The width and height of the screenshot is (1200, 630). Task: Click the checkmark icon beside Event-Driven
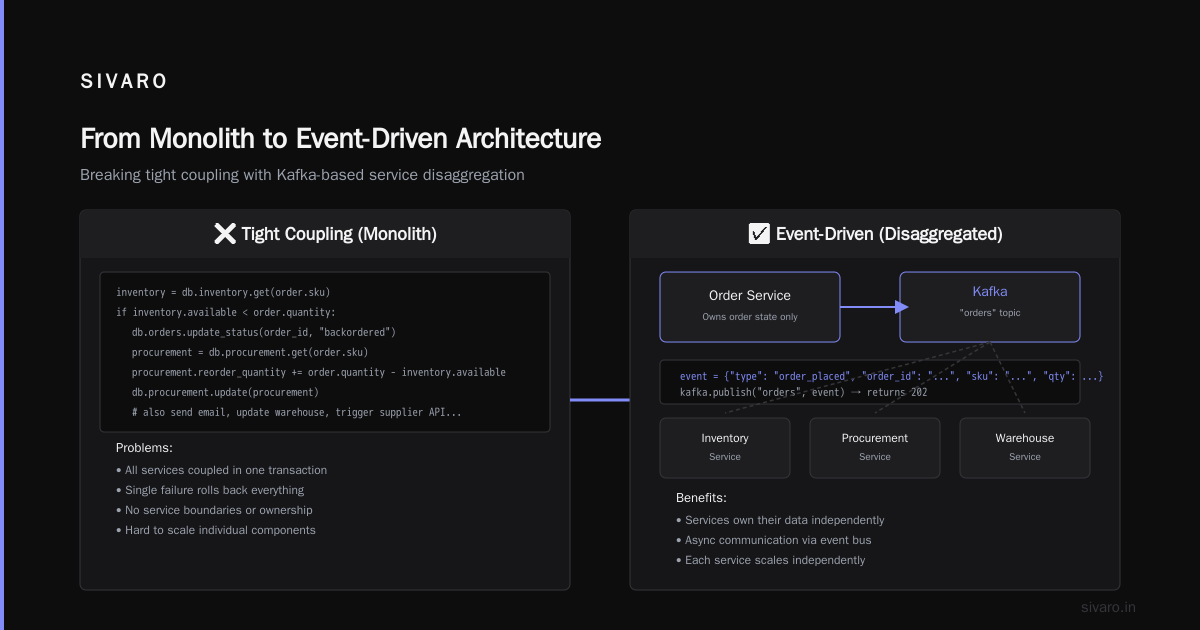pos(759,234)
